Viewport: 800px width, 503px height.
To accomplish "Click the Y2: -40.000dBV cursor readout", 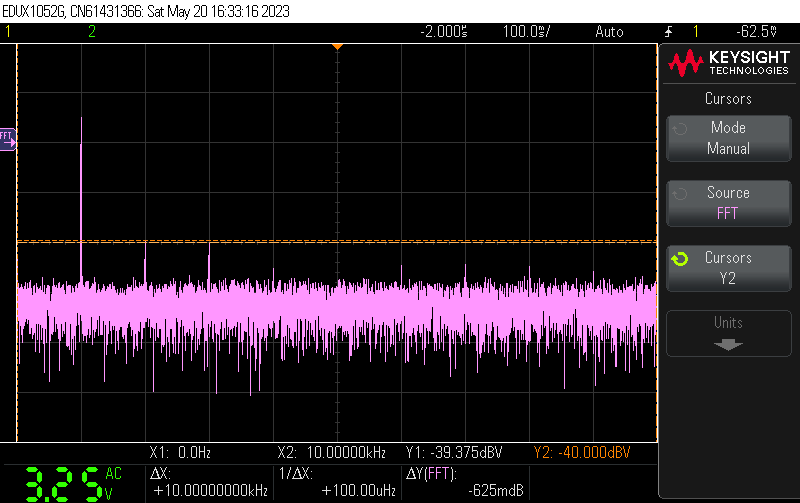I will 582,452.
